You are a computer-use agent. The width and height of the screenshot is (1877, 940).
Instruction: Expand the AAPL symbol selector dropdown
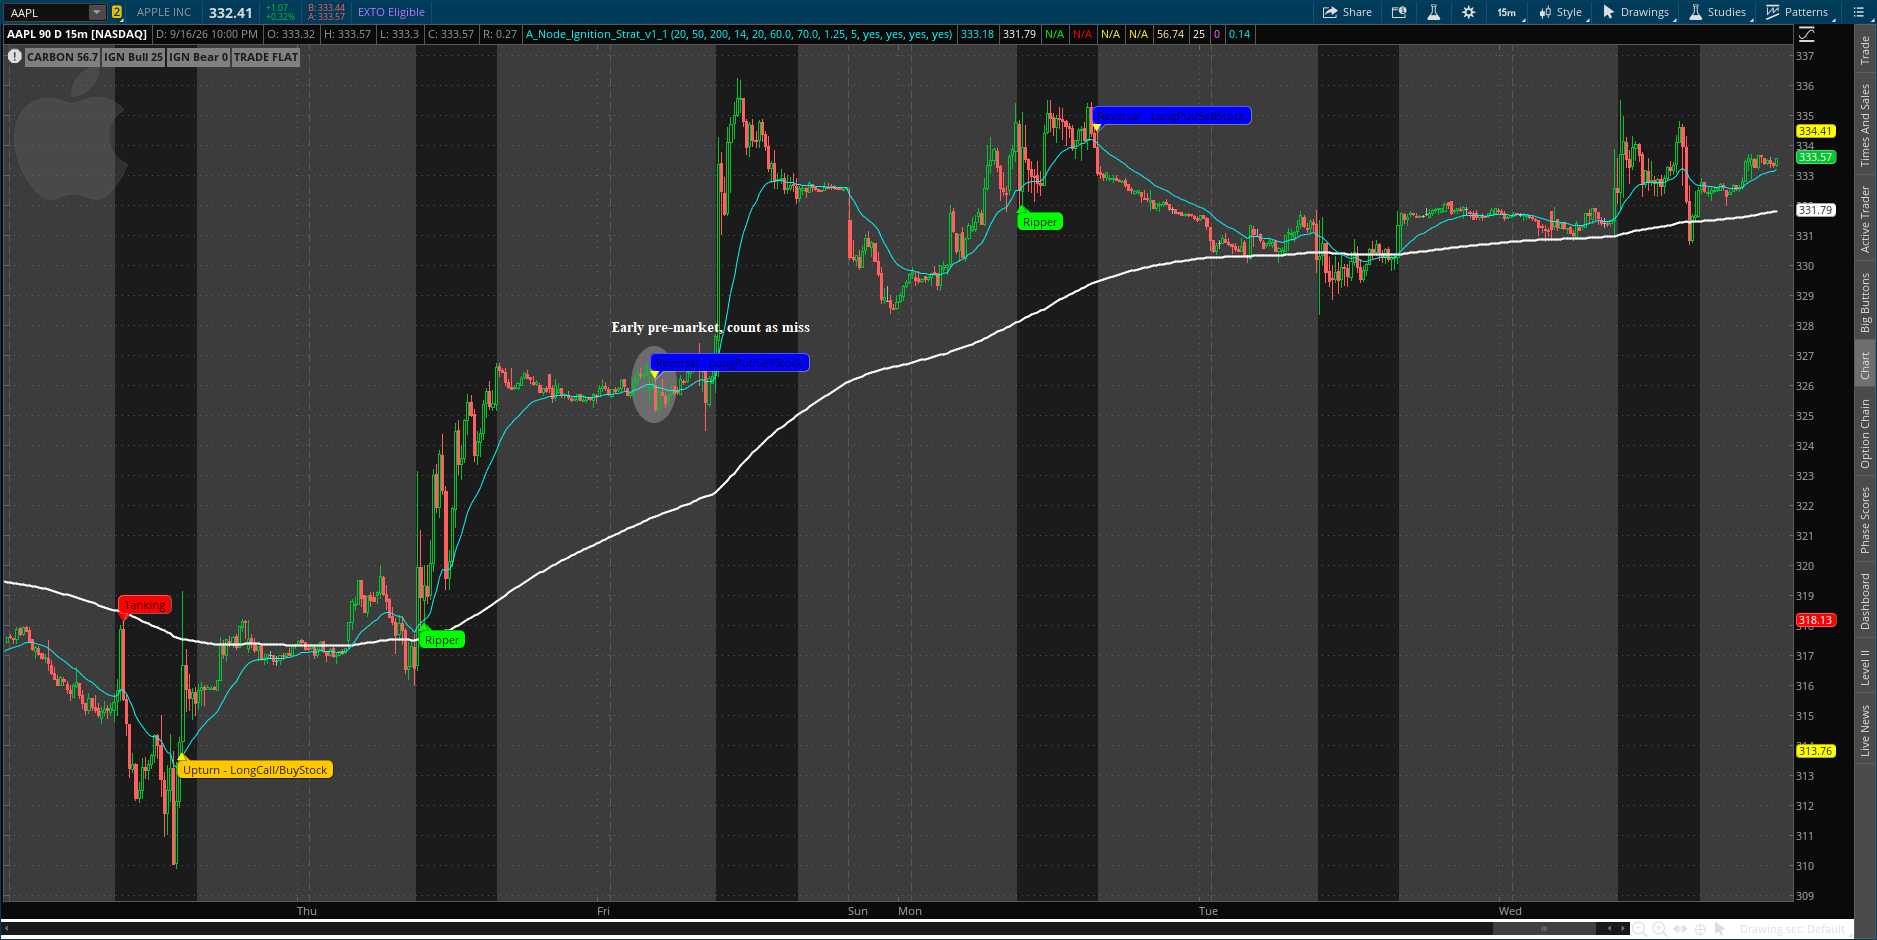(x=97, y=12)
